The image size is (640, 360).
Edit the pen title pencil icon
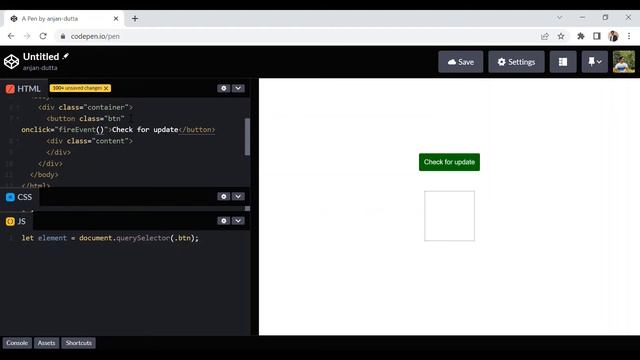pyautogui.click(x=66, y=56)
